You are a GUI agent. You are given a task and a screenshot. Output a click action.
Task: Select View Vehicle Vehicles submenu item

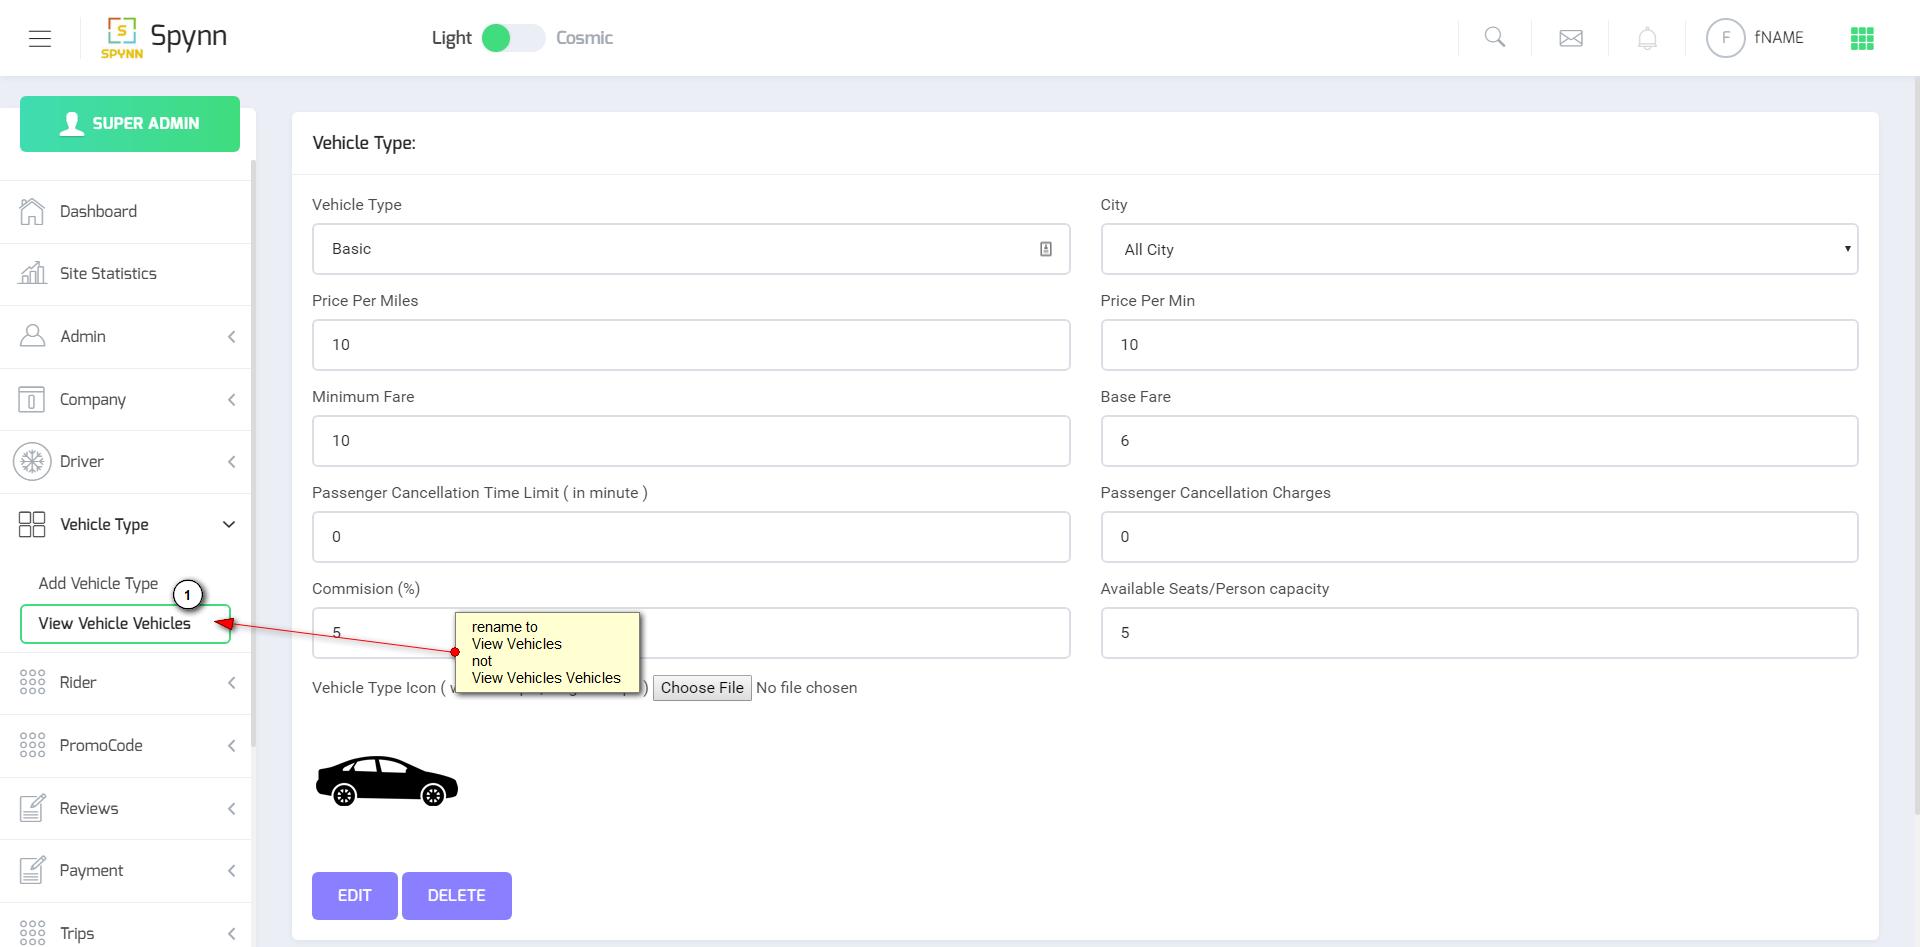(114, 623)
